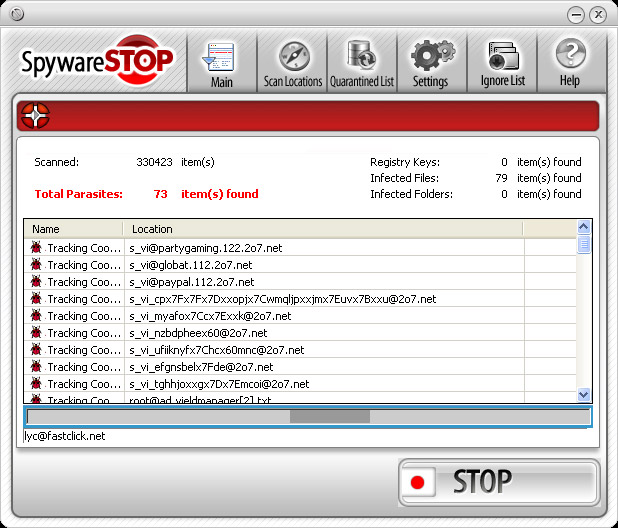Viewport: 618px width, 528px height.
Task: Open the Help tab
Action: point(570,64)
